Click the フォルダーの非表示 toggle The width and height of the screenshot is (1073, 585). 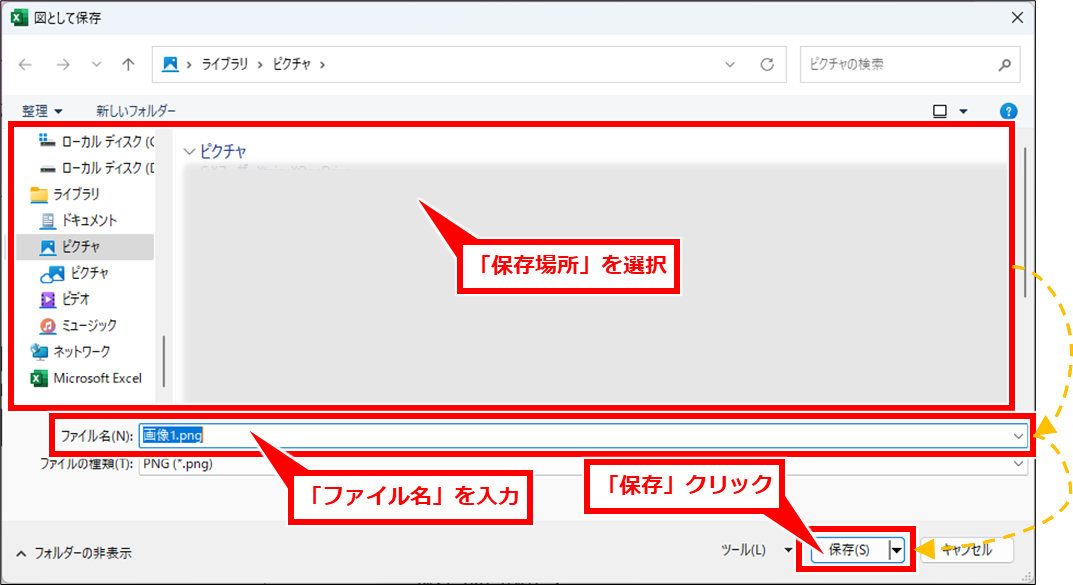coord(73,552)
